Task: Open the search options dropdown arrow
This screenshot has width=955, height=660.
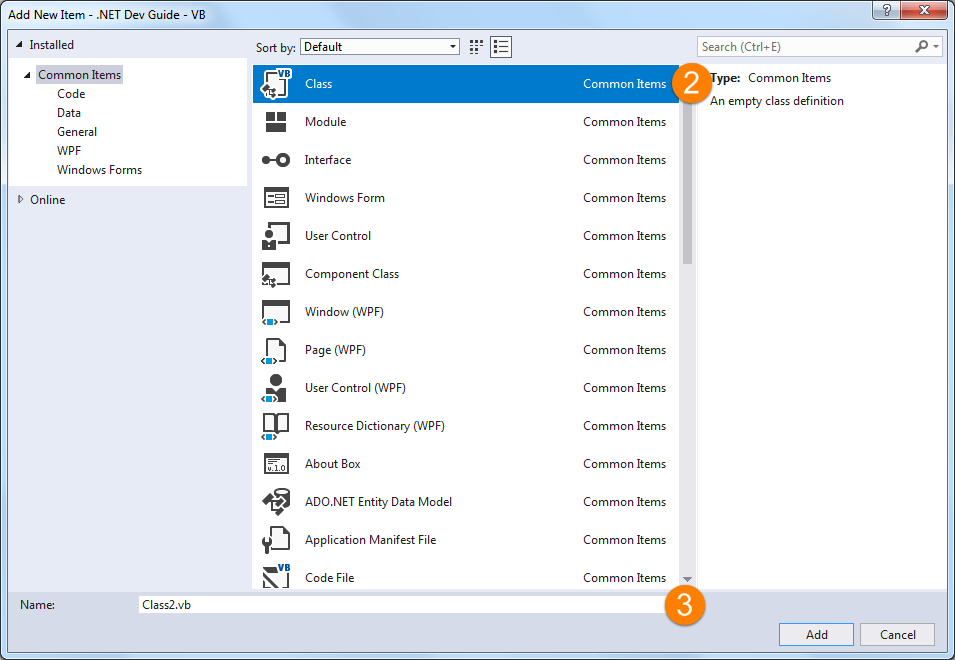Action: (936, 47)
